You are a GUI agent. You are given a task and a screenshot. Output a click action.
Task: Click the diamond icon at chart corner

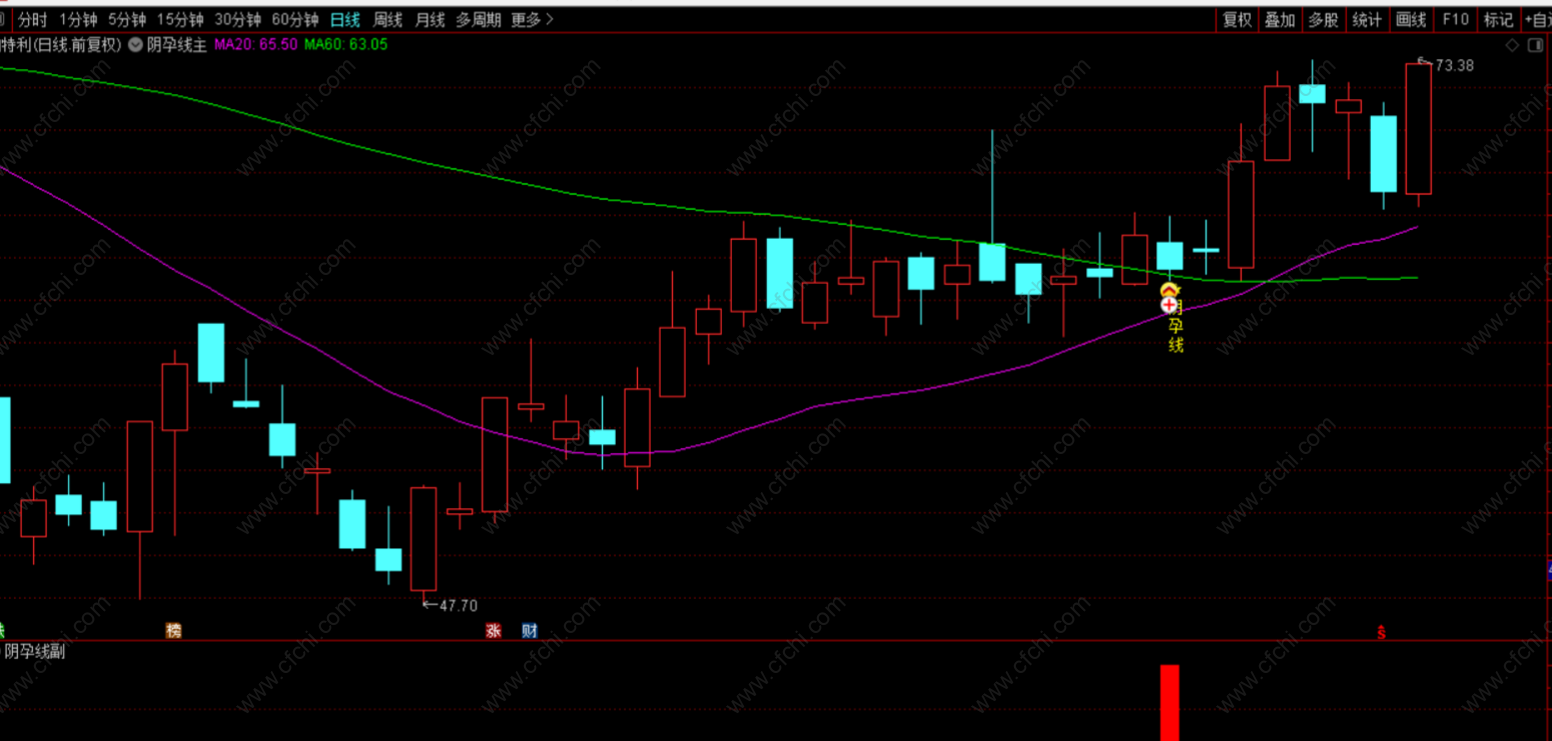tap(1514, 46)
